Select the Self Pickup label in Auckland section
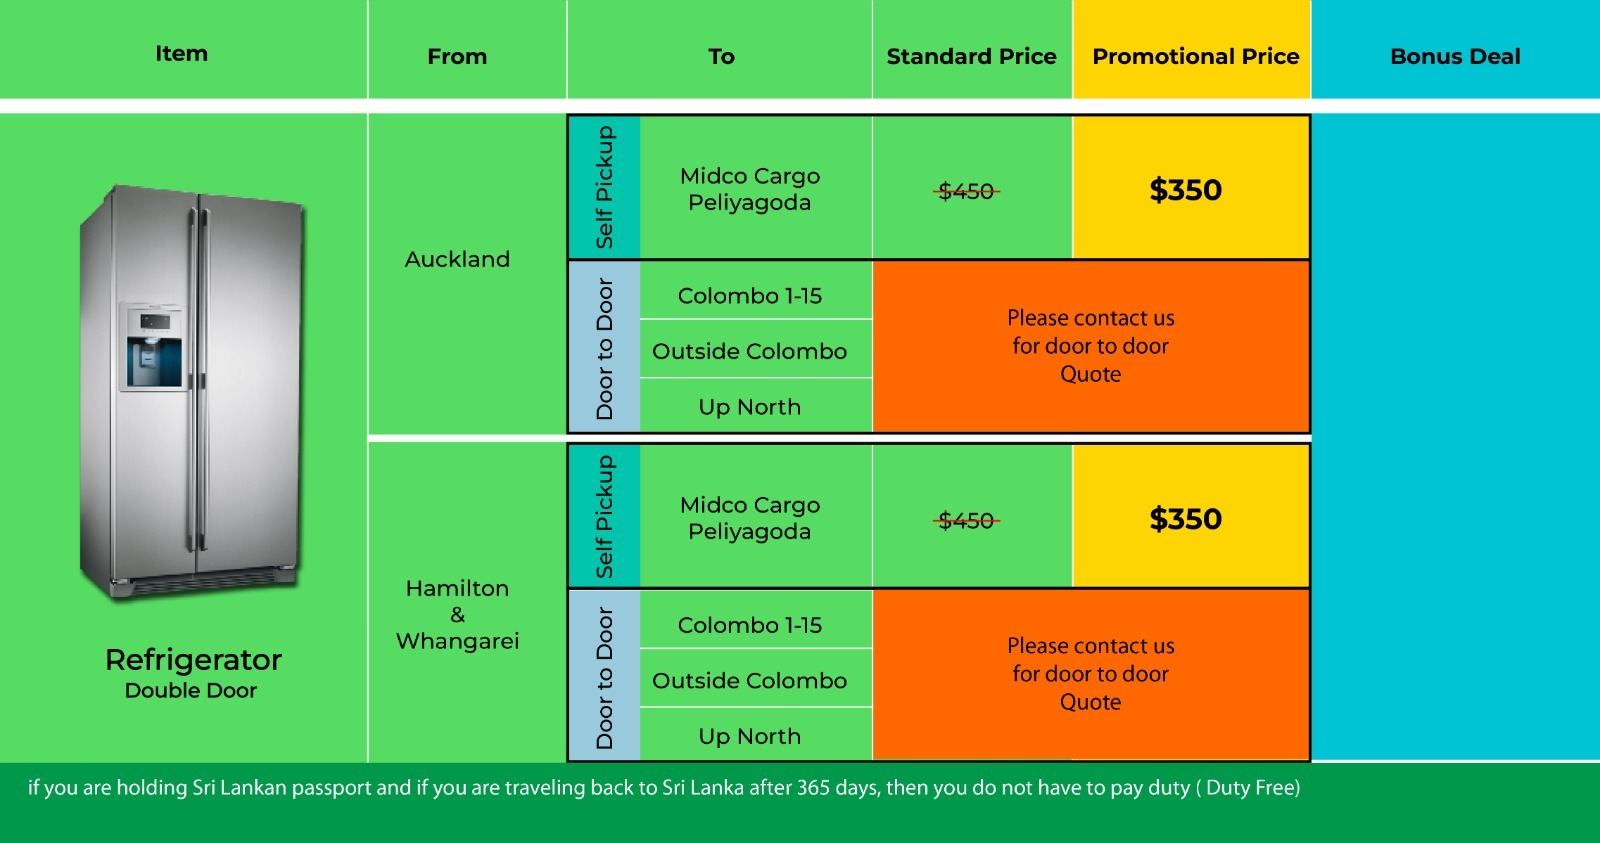1600x843 pixels. tap(604, 187)
